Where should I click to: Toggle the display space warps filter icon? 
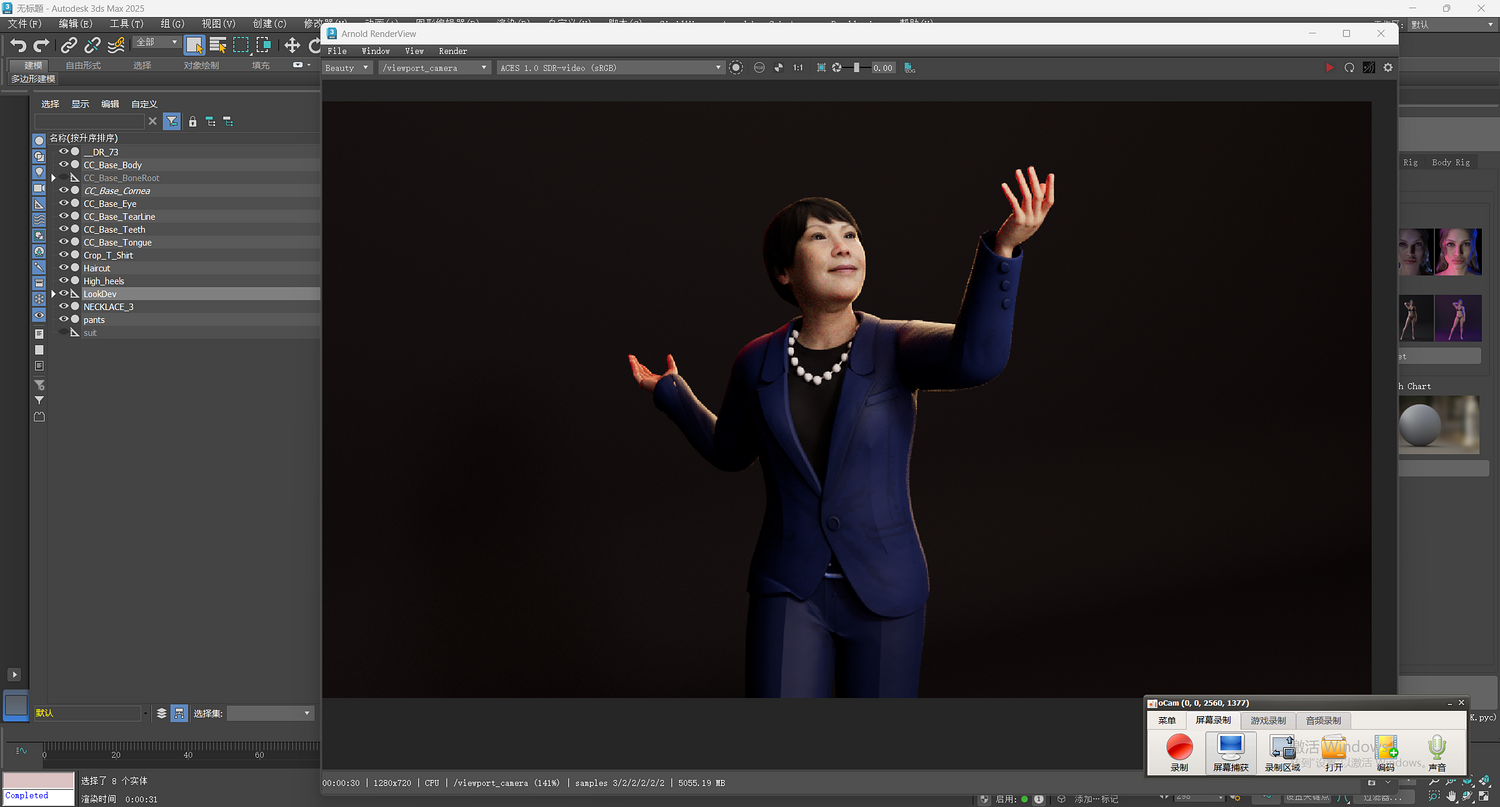[x=39, y=219]
